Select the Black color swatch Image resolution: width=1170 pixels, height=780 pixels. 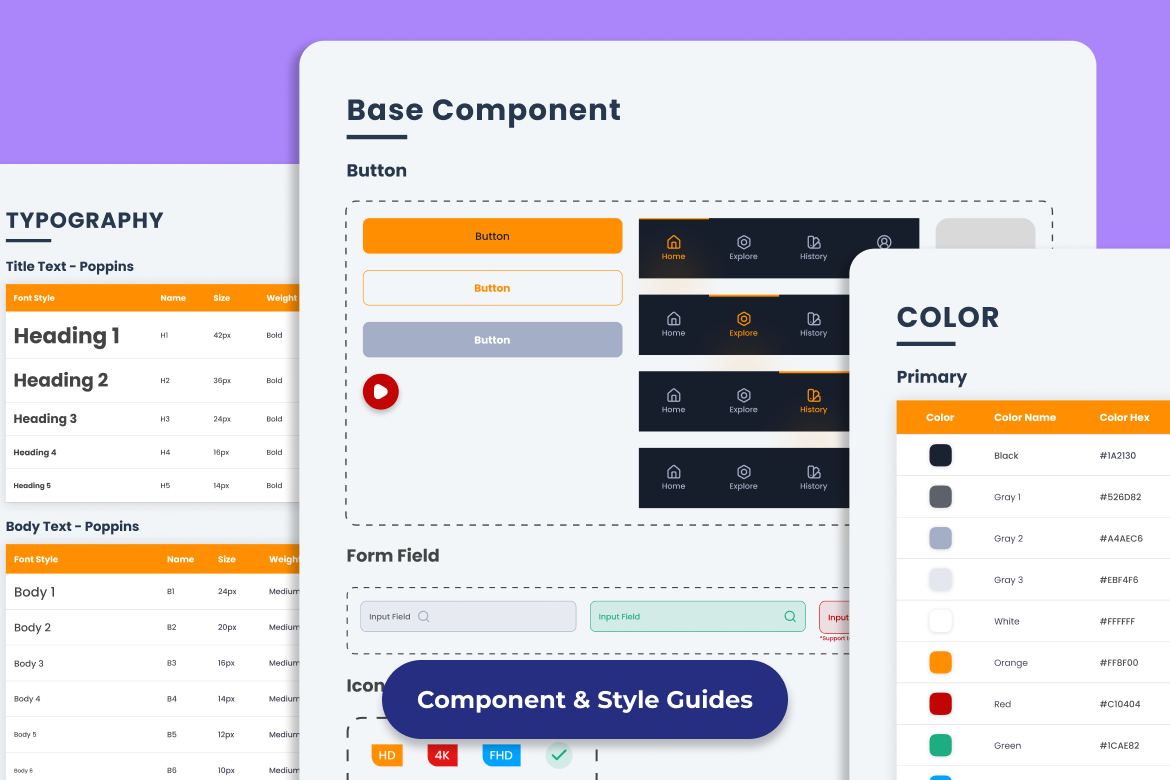(x=940, y=456)
